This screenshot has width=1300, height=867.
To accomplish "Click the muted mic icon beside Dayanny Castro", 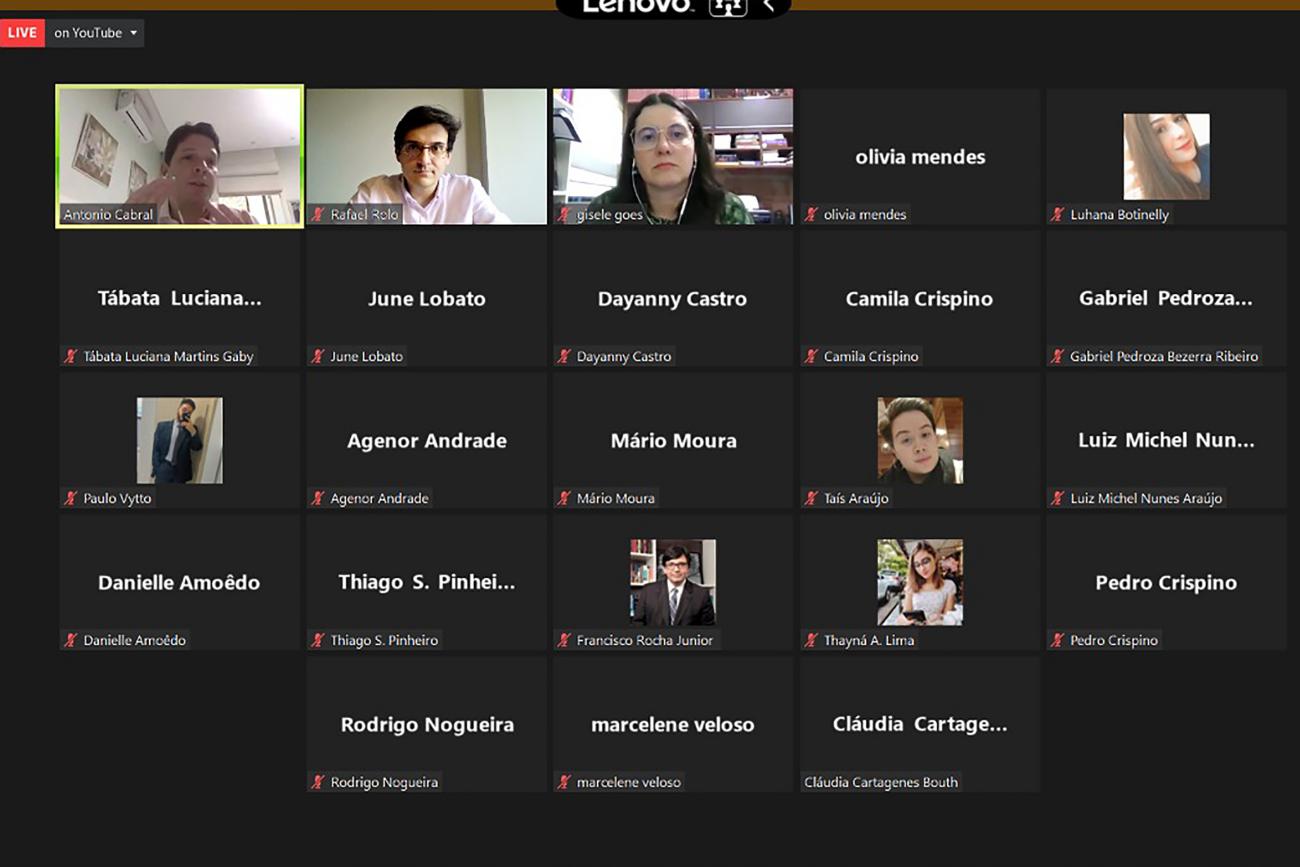I will [x=564, y=356].
